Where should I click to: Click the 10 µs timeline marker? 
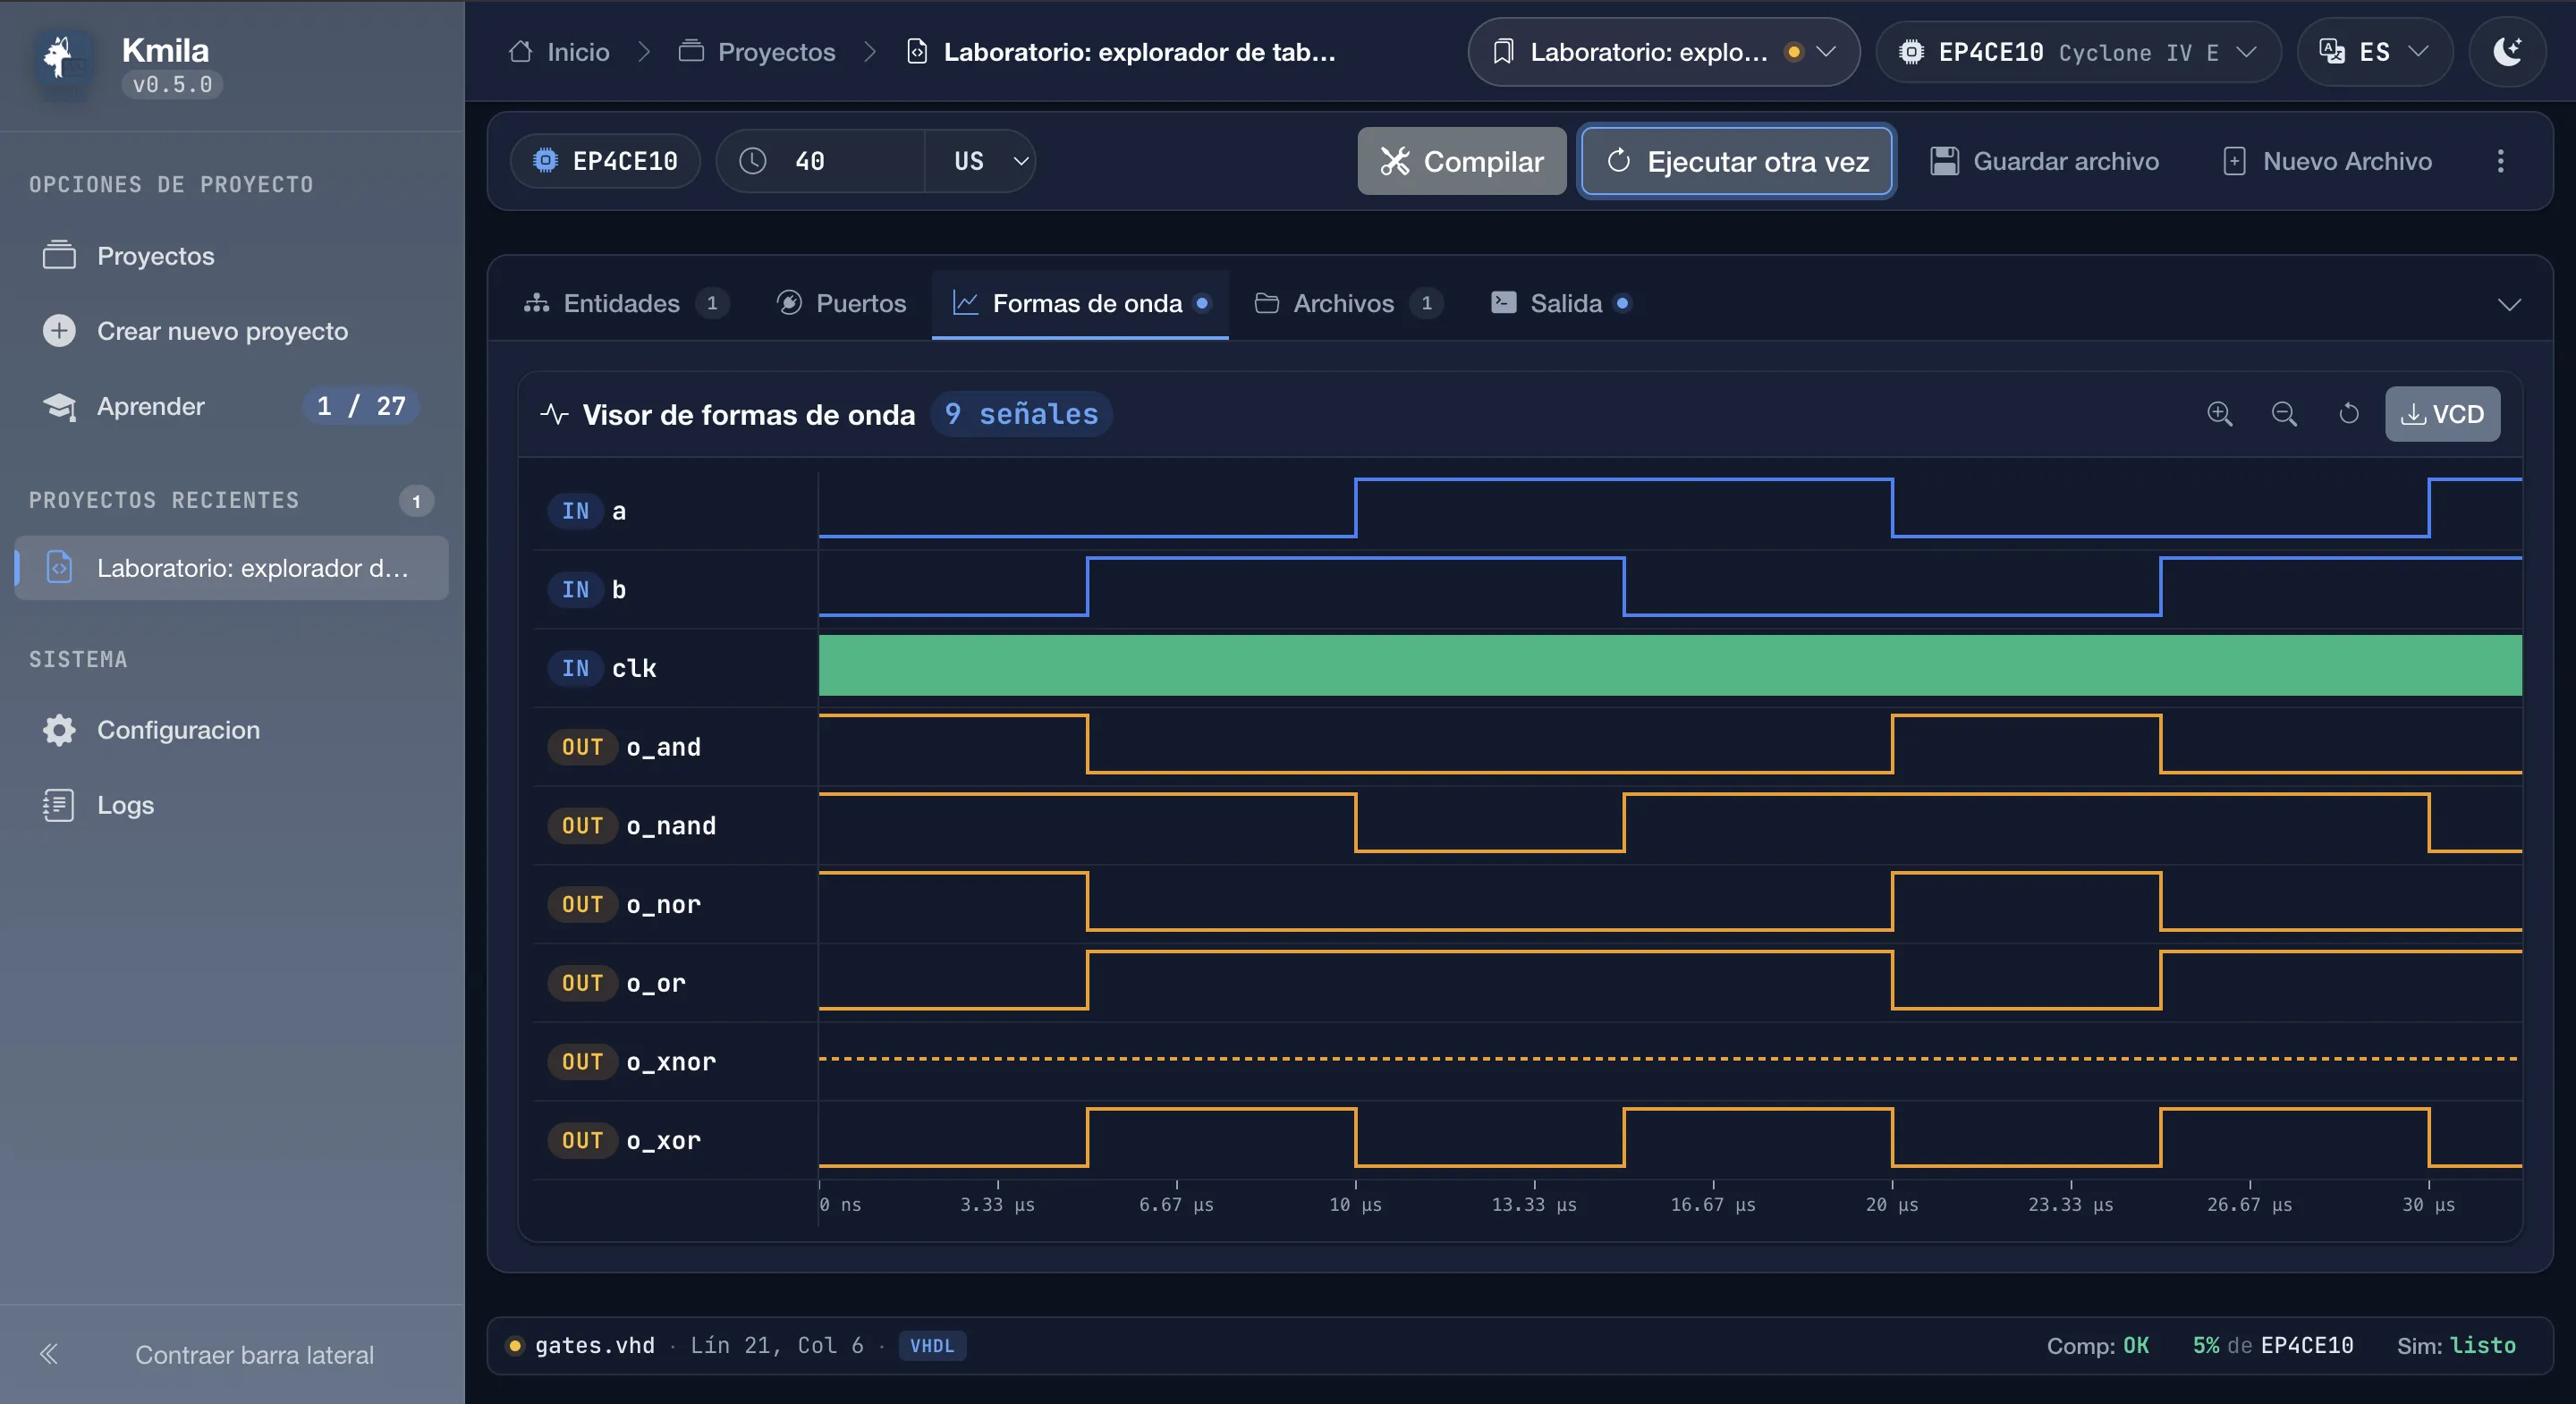(1355, 1204)
